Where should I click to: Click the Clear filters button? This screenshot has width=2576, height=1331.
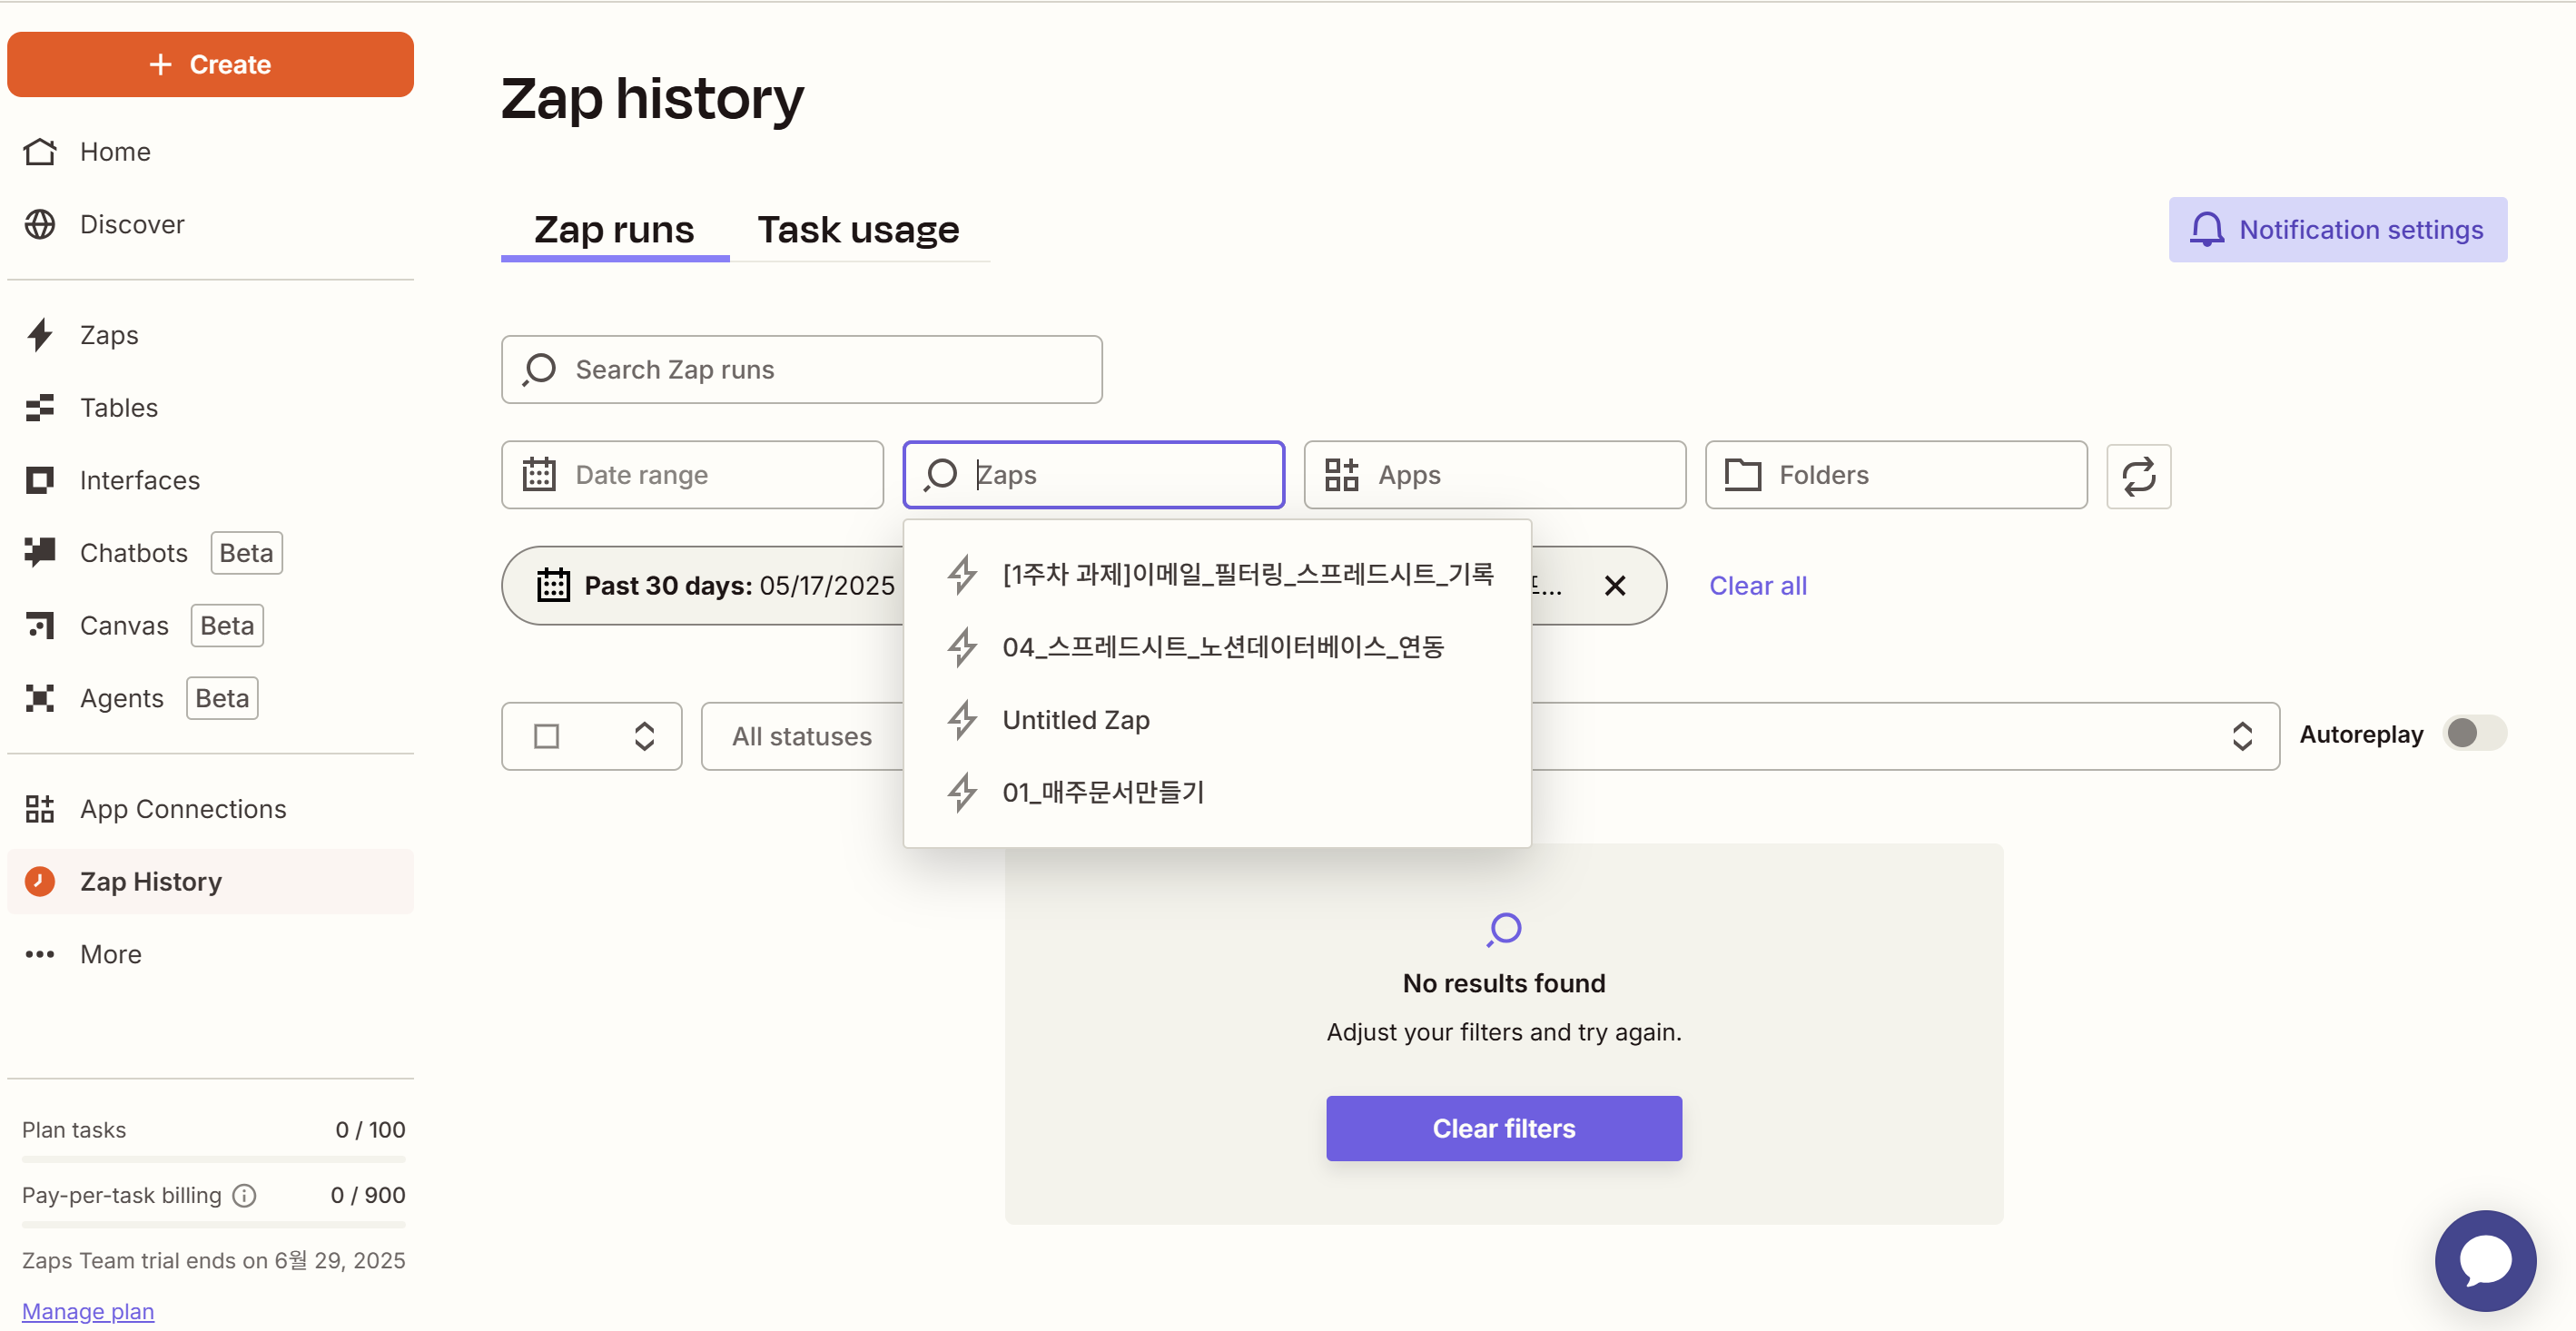[1503, 1129]
